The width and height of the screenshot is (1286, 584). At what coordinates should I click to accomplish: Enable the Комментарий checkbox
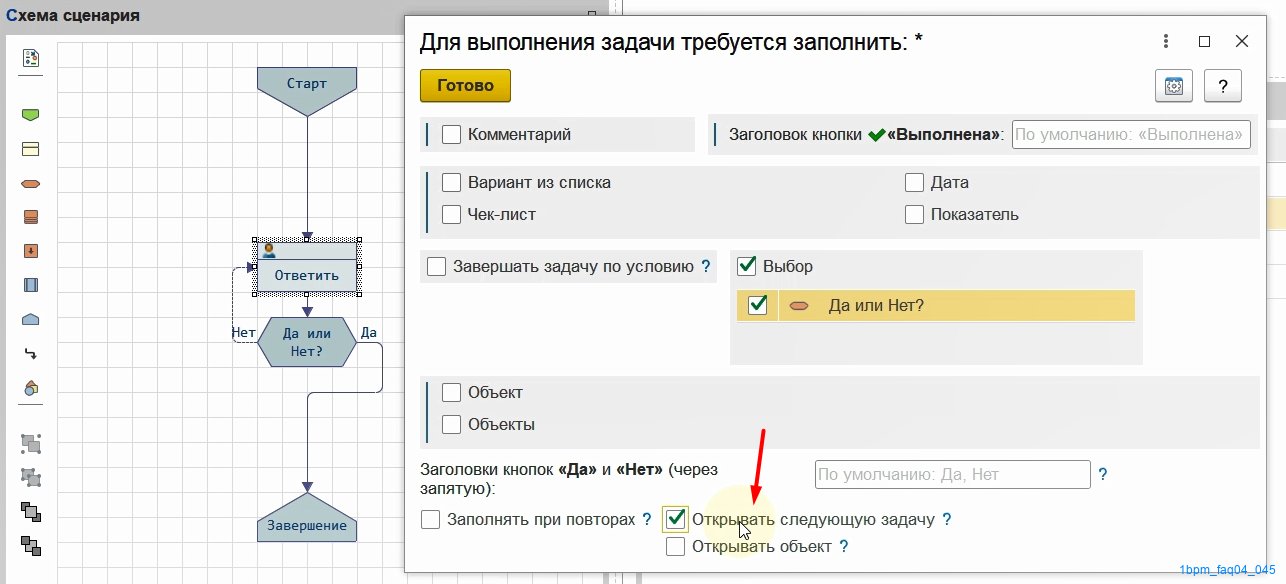[x=451, y=134]
